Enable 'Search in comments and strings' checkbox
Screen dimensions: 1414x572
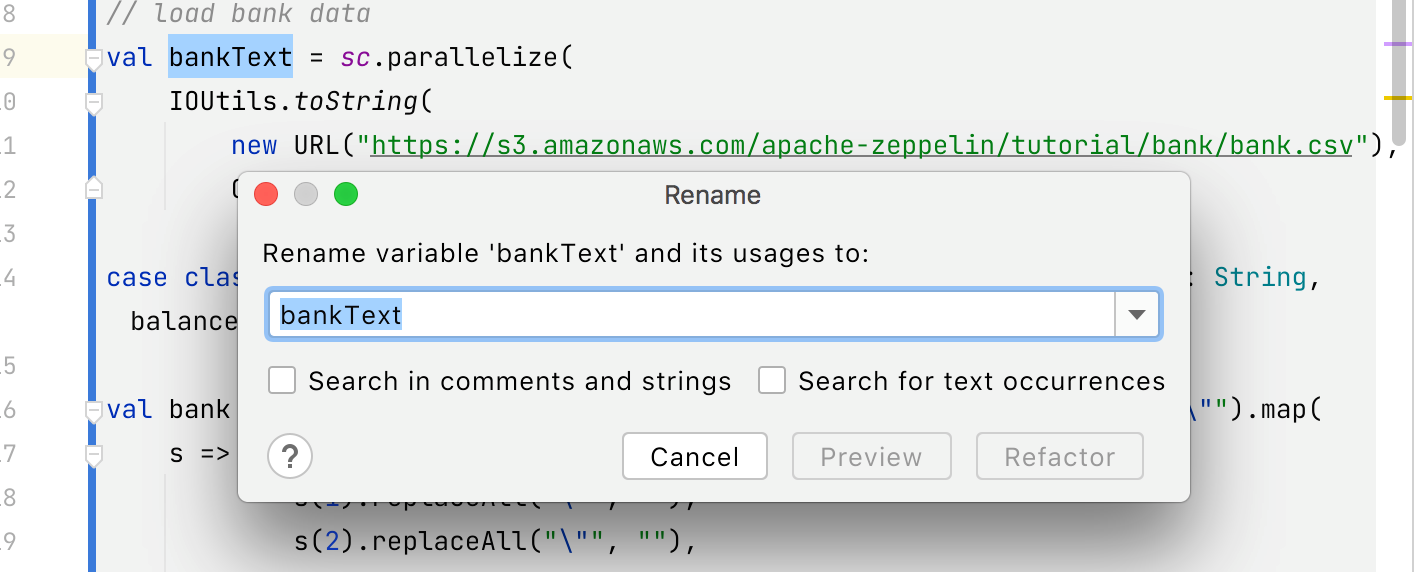point(282,381)
